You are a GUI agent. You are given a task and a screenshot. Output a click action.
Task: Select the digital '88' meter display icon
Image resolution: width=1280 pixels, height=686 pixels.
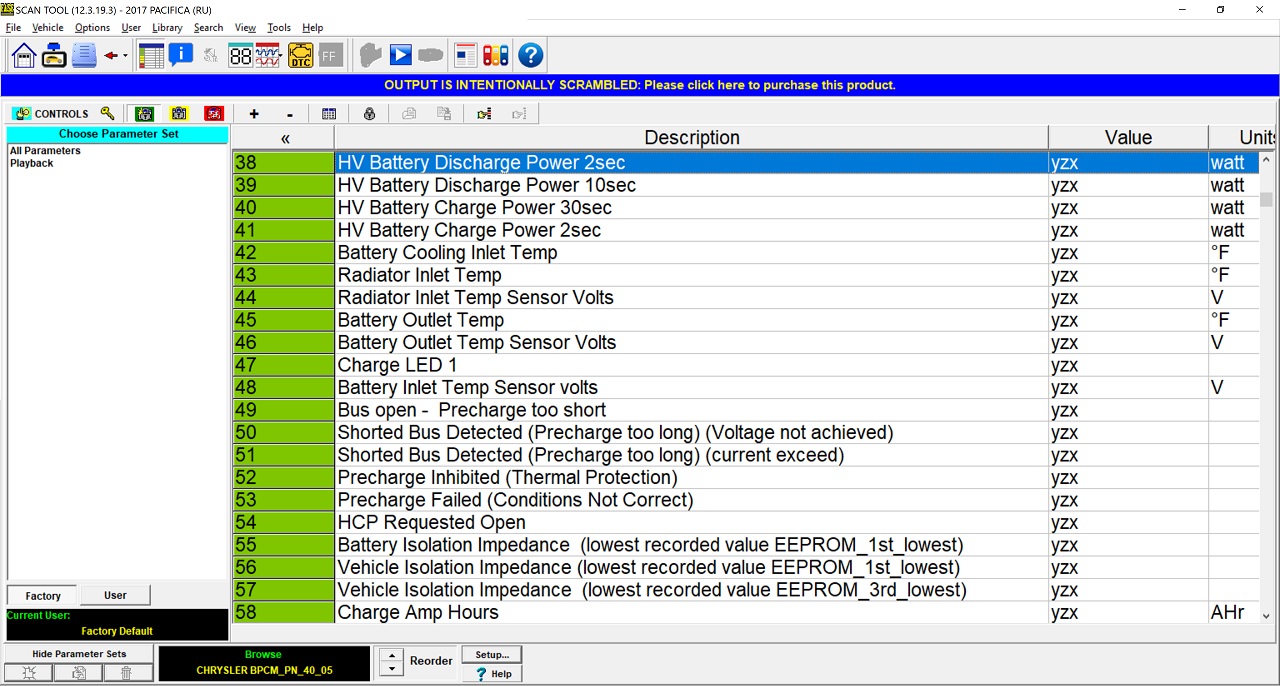pyautogui.click(x=240, y=55)
